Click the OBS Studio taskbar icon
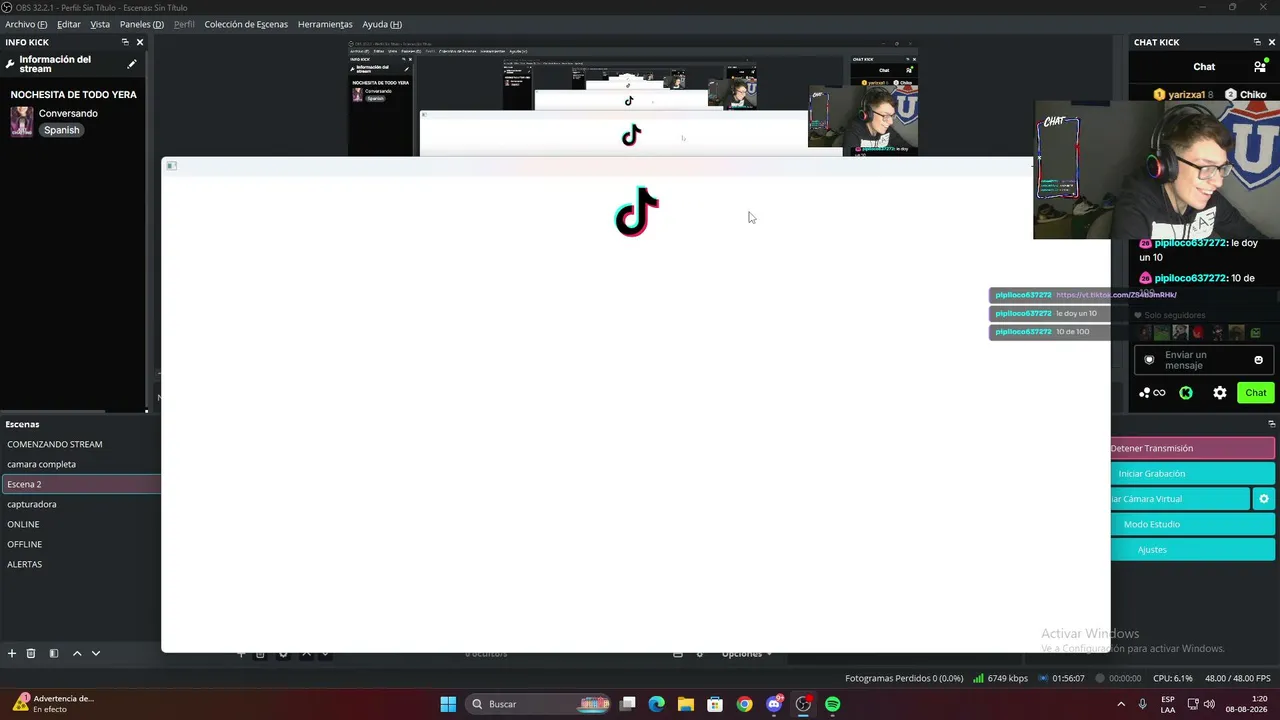The height and width of the screenshot is (720, 1280). tap(803, 704)
